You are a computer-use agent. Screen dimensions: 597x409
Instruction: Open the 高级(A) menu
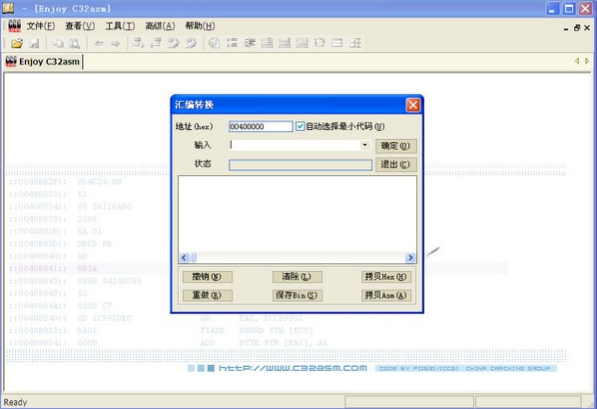pyautogui.click(x=160, y=26)
